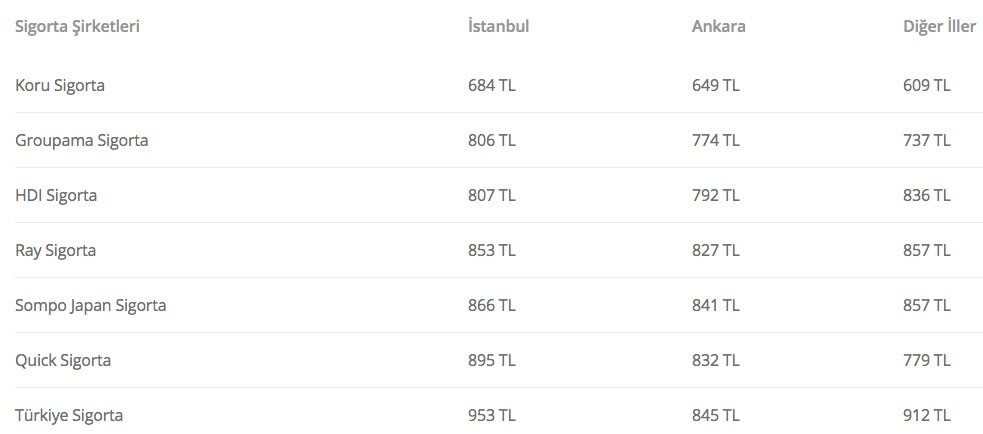Click the Sigorta Şirketleri column header
The width and height of the screenshot is (983, 434).
pyautogui.click(x=77, y=26)
